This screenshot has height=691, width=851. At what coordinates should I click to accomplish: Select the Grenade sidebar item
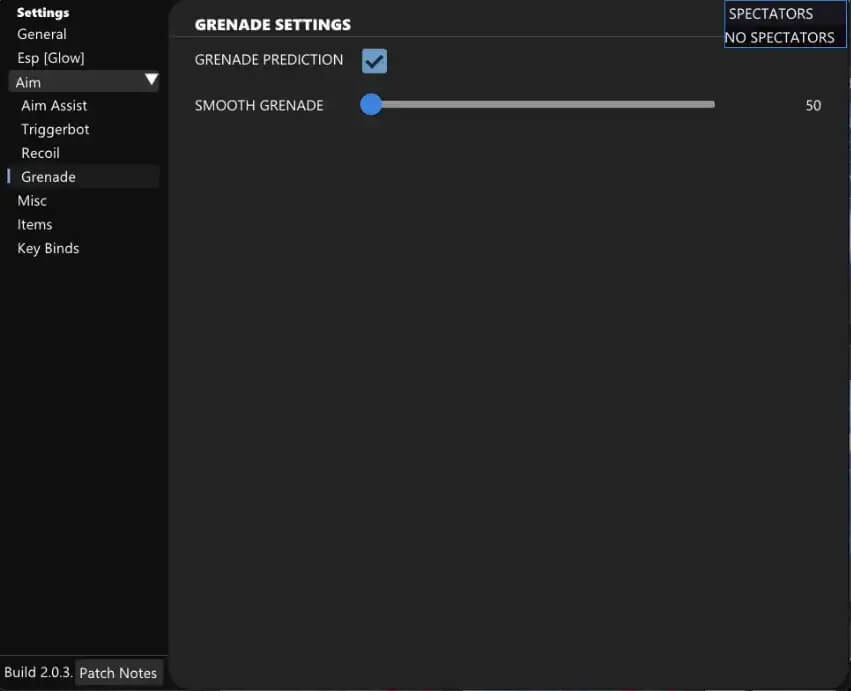coord(48,177)
